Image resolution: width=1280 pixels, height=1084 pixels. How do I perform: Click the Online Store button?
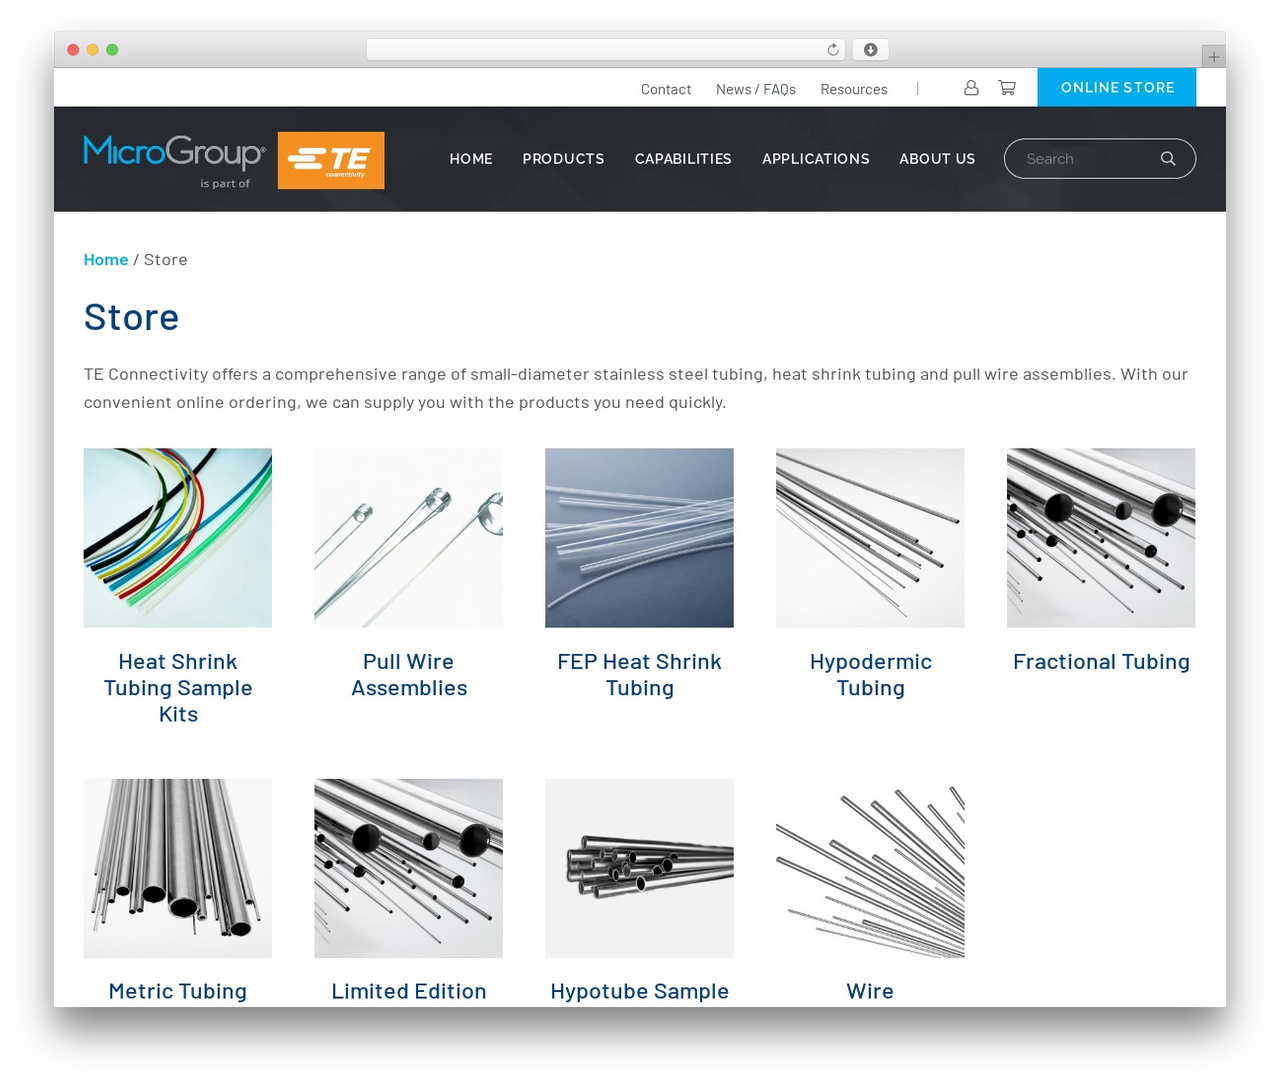(1117, 87)
